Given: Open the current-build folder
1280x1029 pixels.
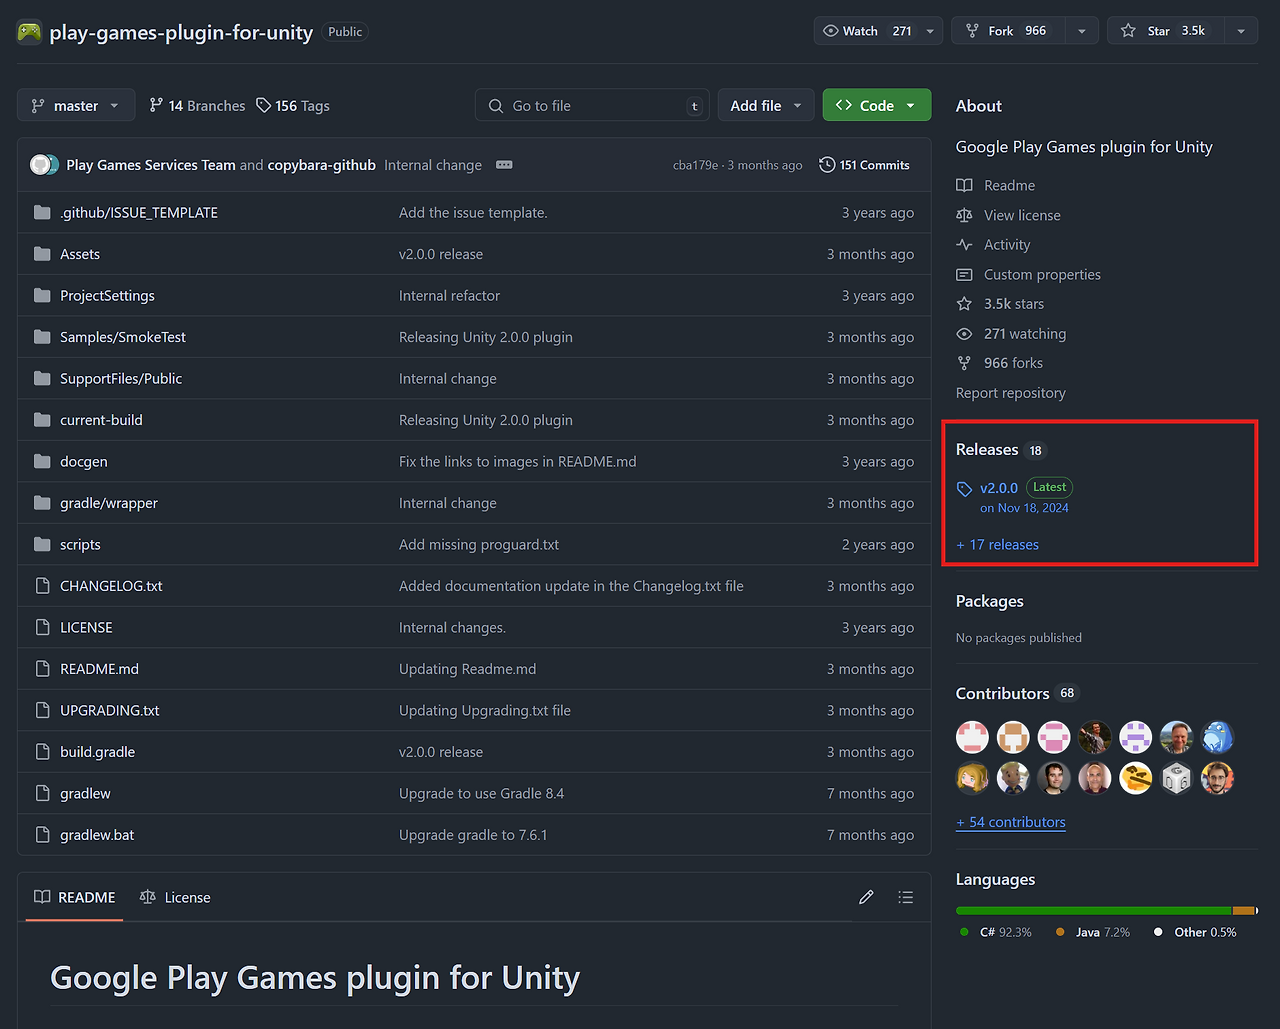Looking at the screenshot, I should (x=101, y=420).
